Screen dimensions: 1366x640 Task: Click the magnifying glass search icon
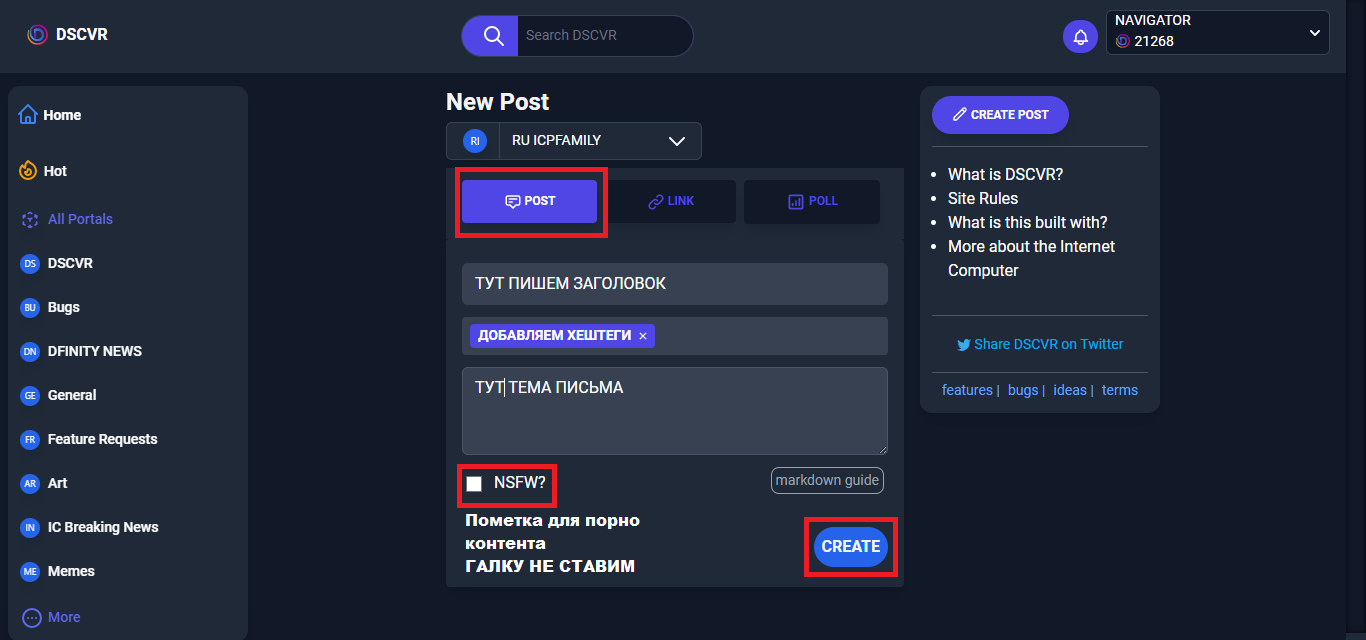click(x=493, y=36)
